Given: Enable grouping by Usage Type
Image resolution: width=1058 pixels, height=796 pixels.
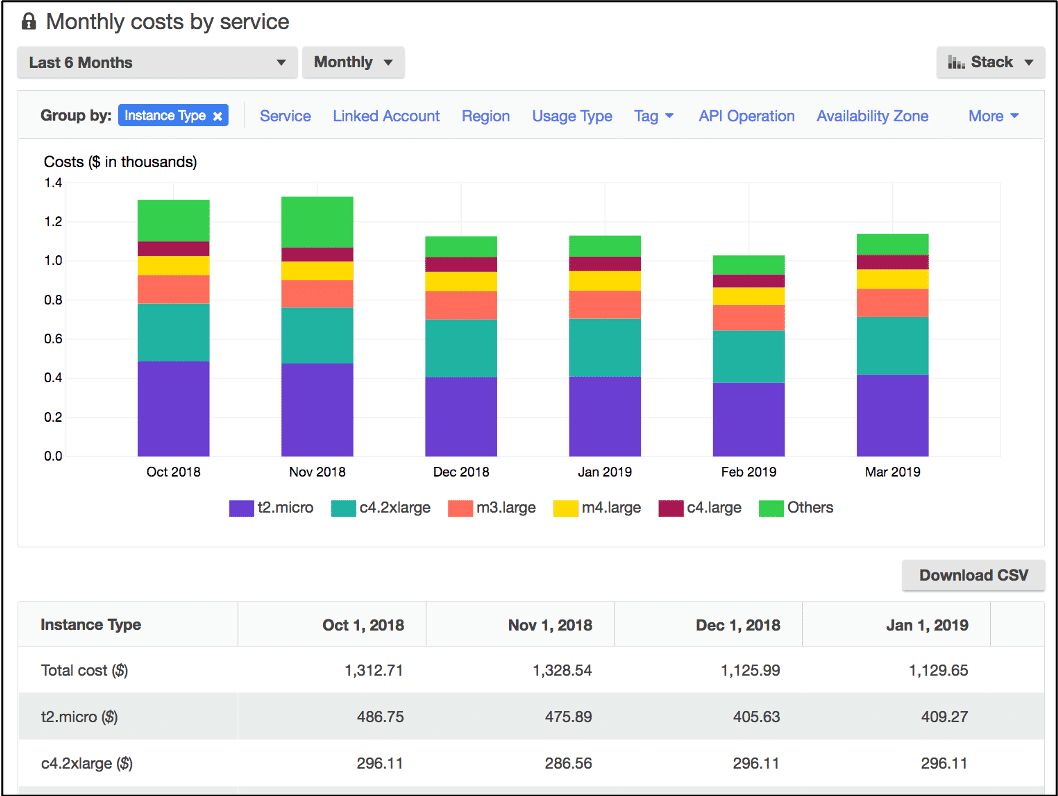Looking at the screenshot, I should [572, 115].
